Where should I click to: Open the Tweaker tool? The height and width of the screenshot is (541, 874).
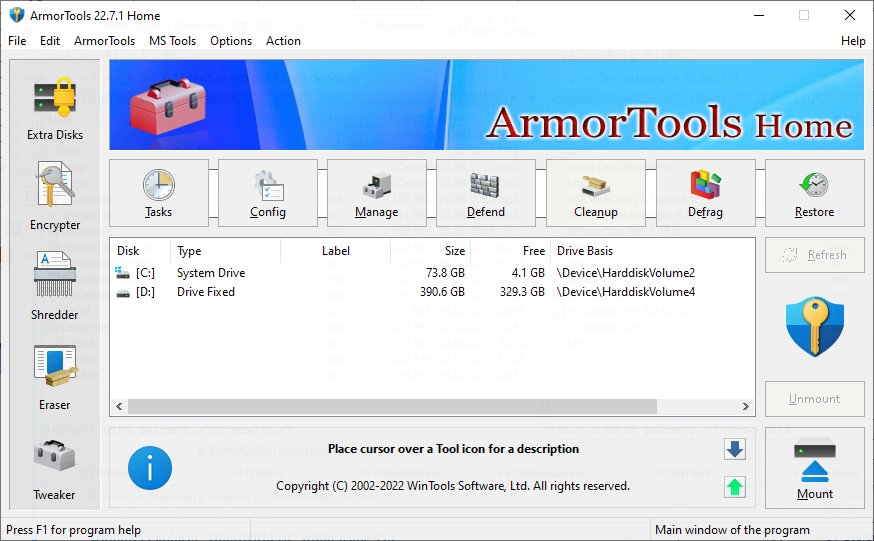(55, 466)
